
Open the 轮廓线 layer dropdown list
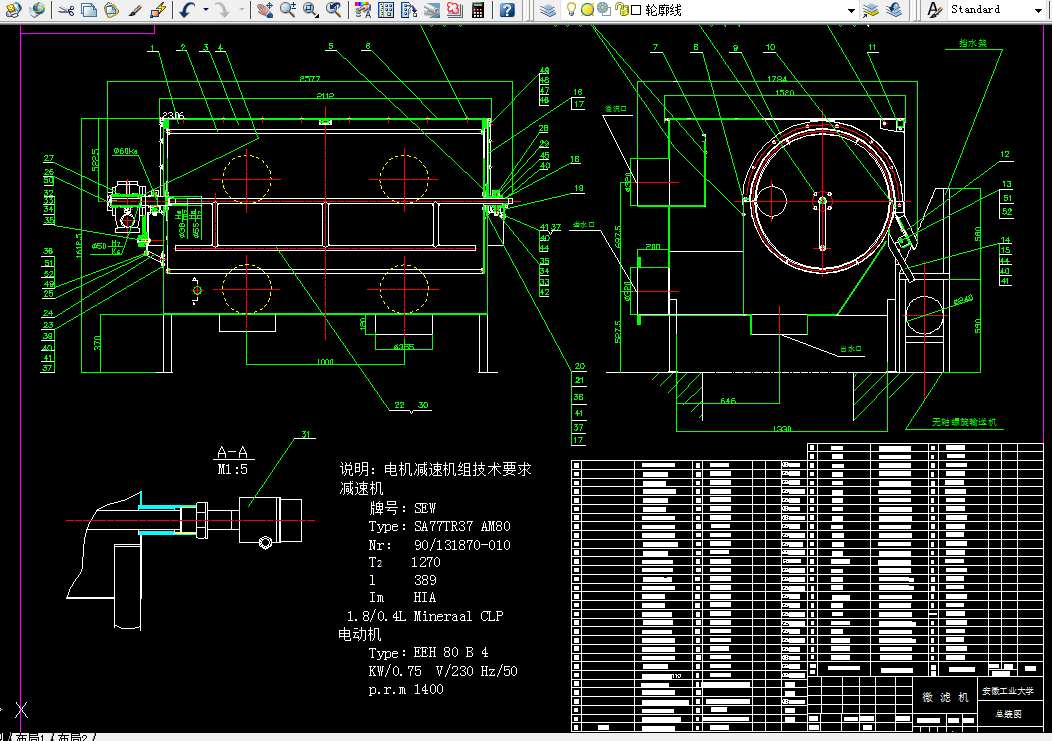click(851, 10)
